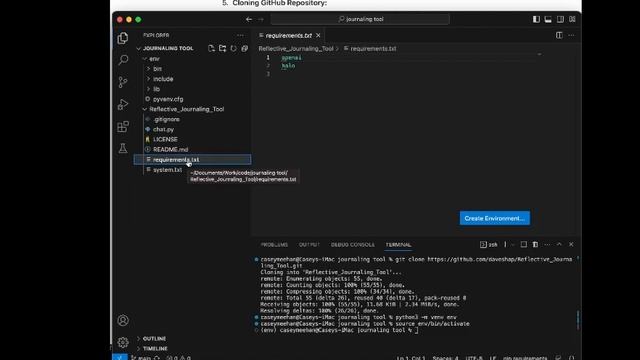
Task: Click Reflective_Journaling_Tool breadcrumb segment
Action: coord(296,49)
